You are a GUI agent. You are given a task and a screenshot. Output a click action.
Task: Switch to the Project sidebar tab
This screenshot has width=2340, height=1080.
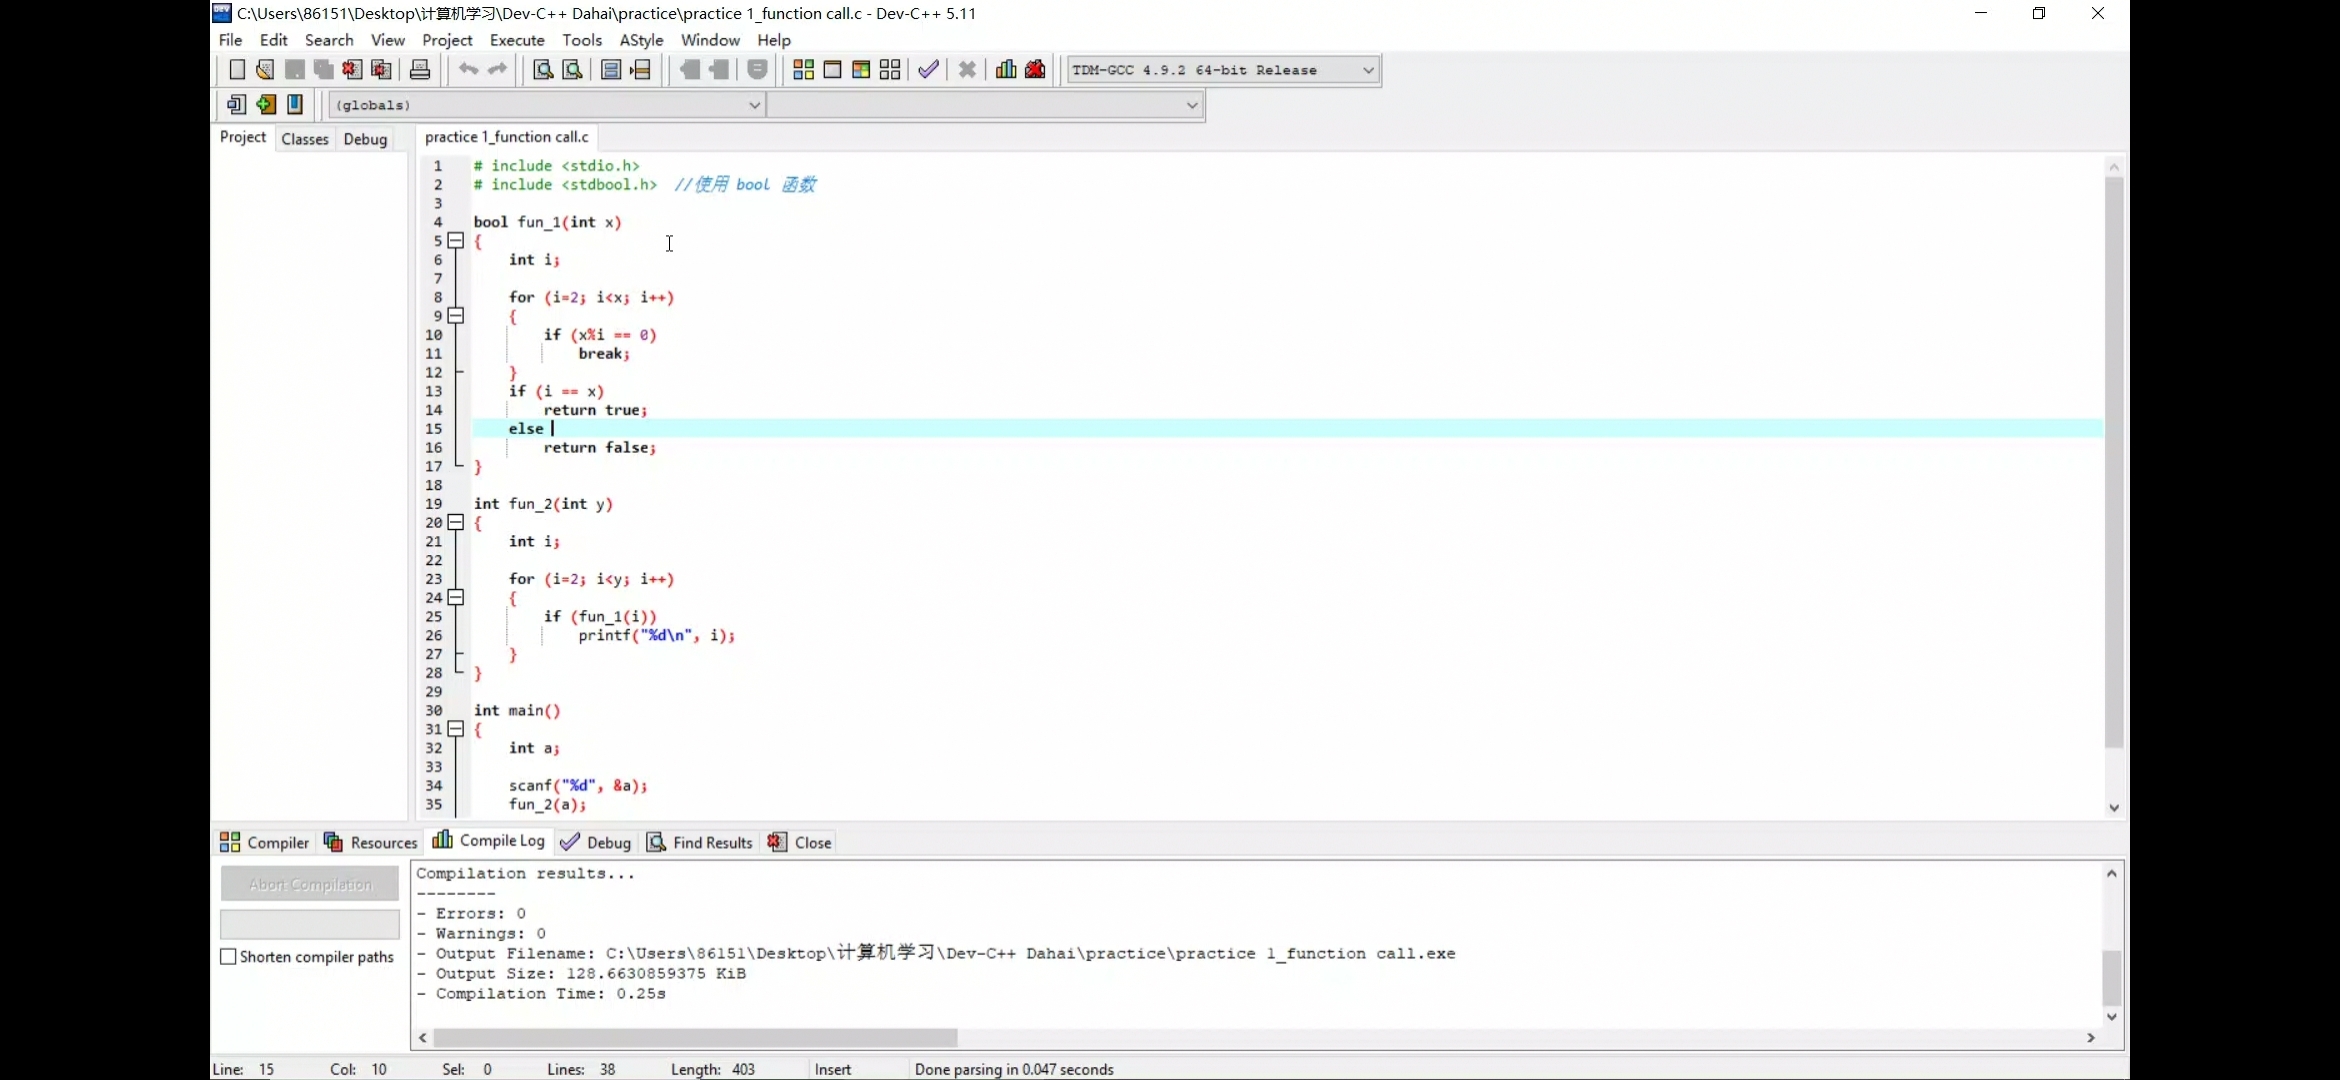coord(243,137)
